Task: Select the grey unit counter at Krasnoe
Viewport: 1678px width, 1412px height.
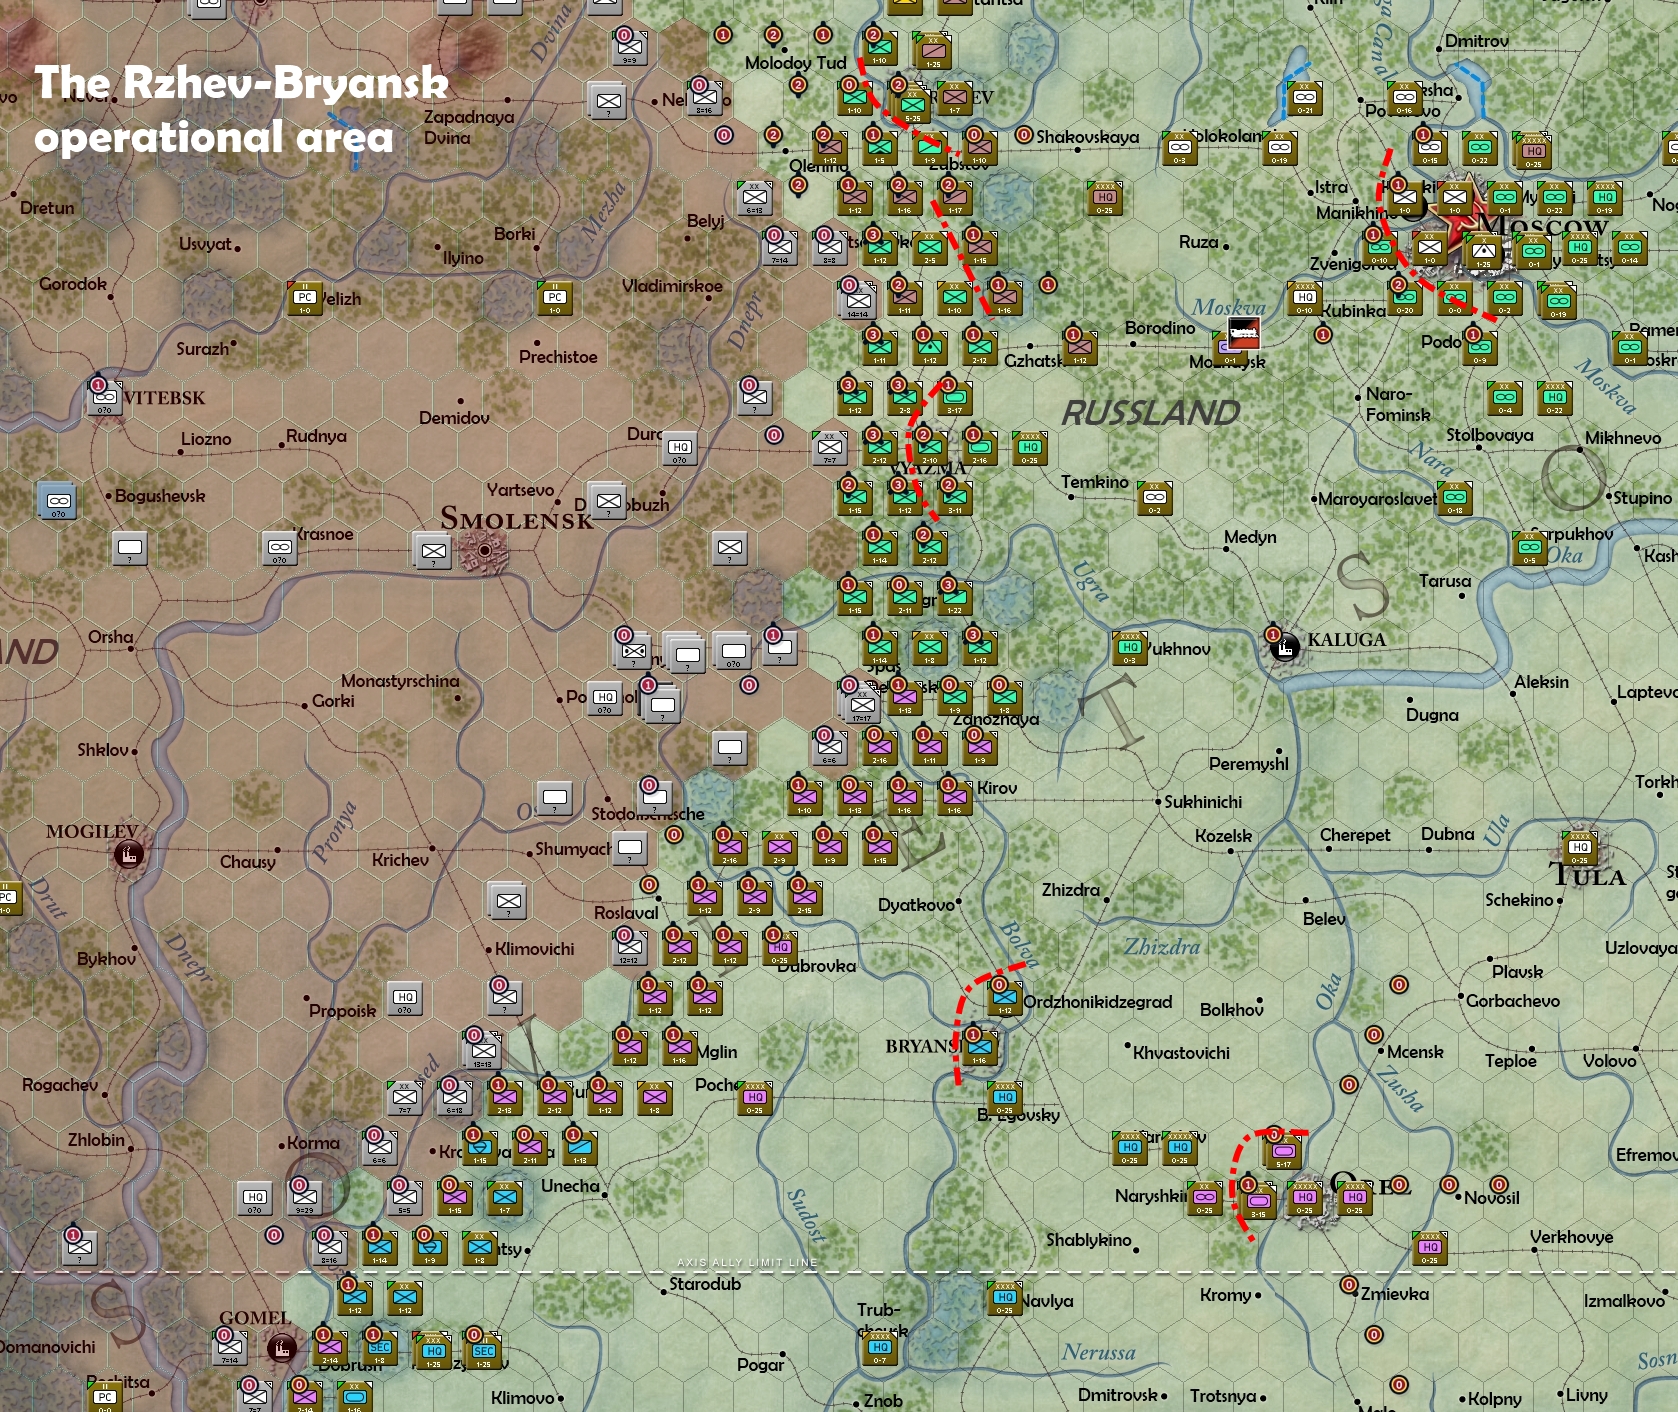Action: (280, 548)
